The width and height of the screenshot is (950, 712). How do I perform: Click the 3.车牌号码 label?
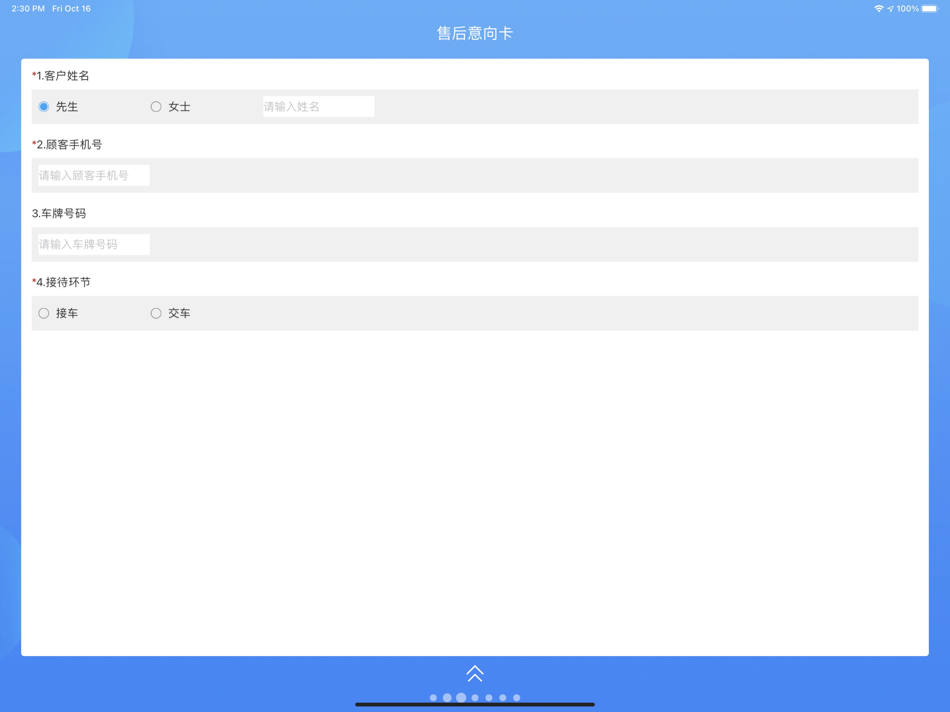tap(59, 213)
